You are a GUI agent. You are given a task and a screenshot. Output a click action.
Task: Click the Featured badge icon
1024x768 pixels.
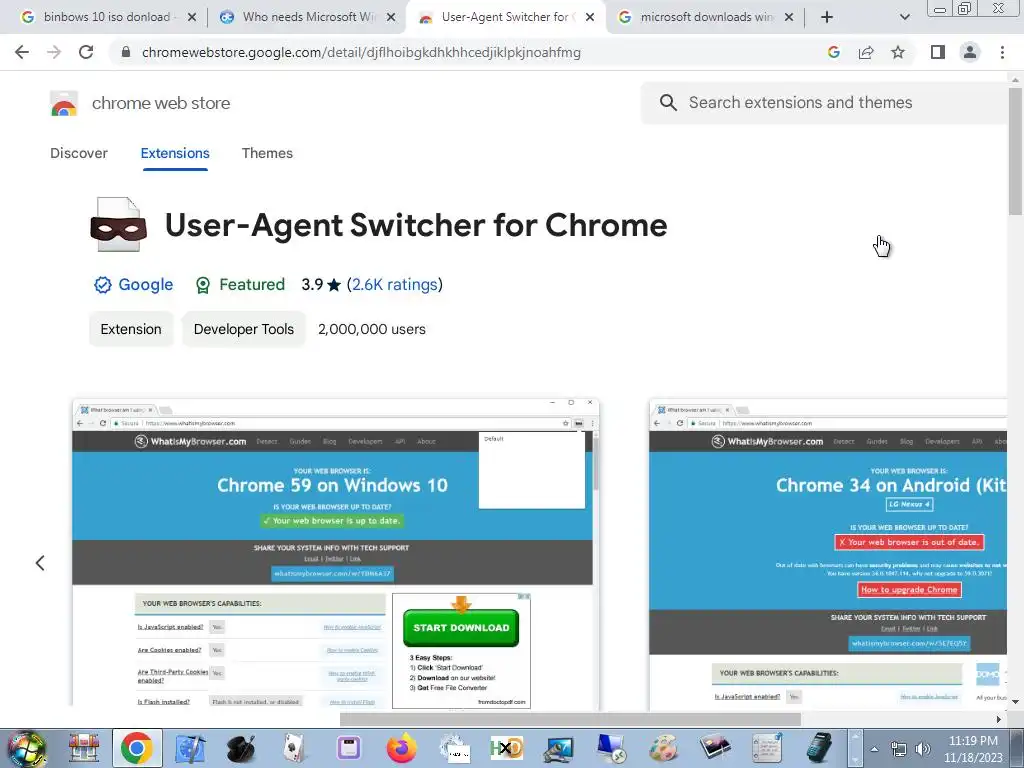pyautogui.click(x=202, y=285)
